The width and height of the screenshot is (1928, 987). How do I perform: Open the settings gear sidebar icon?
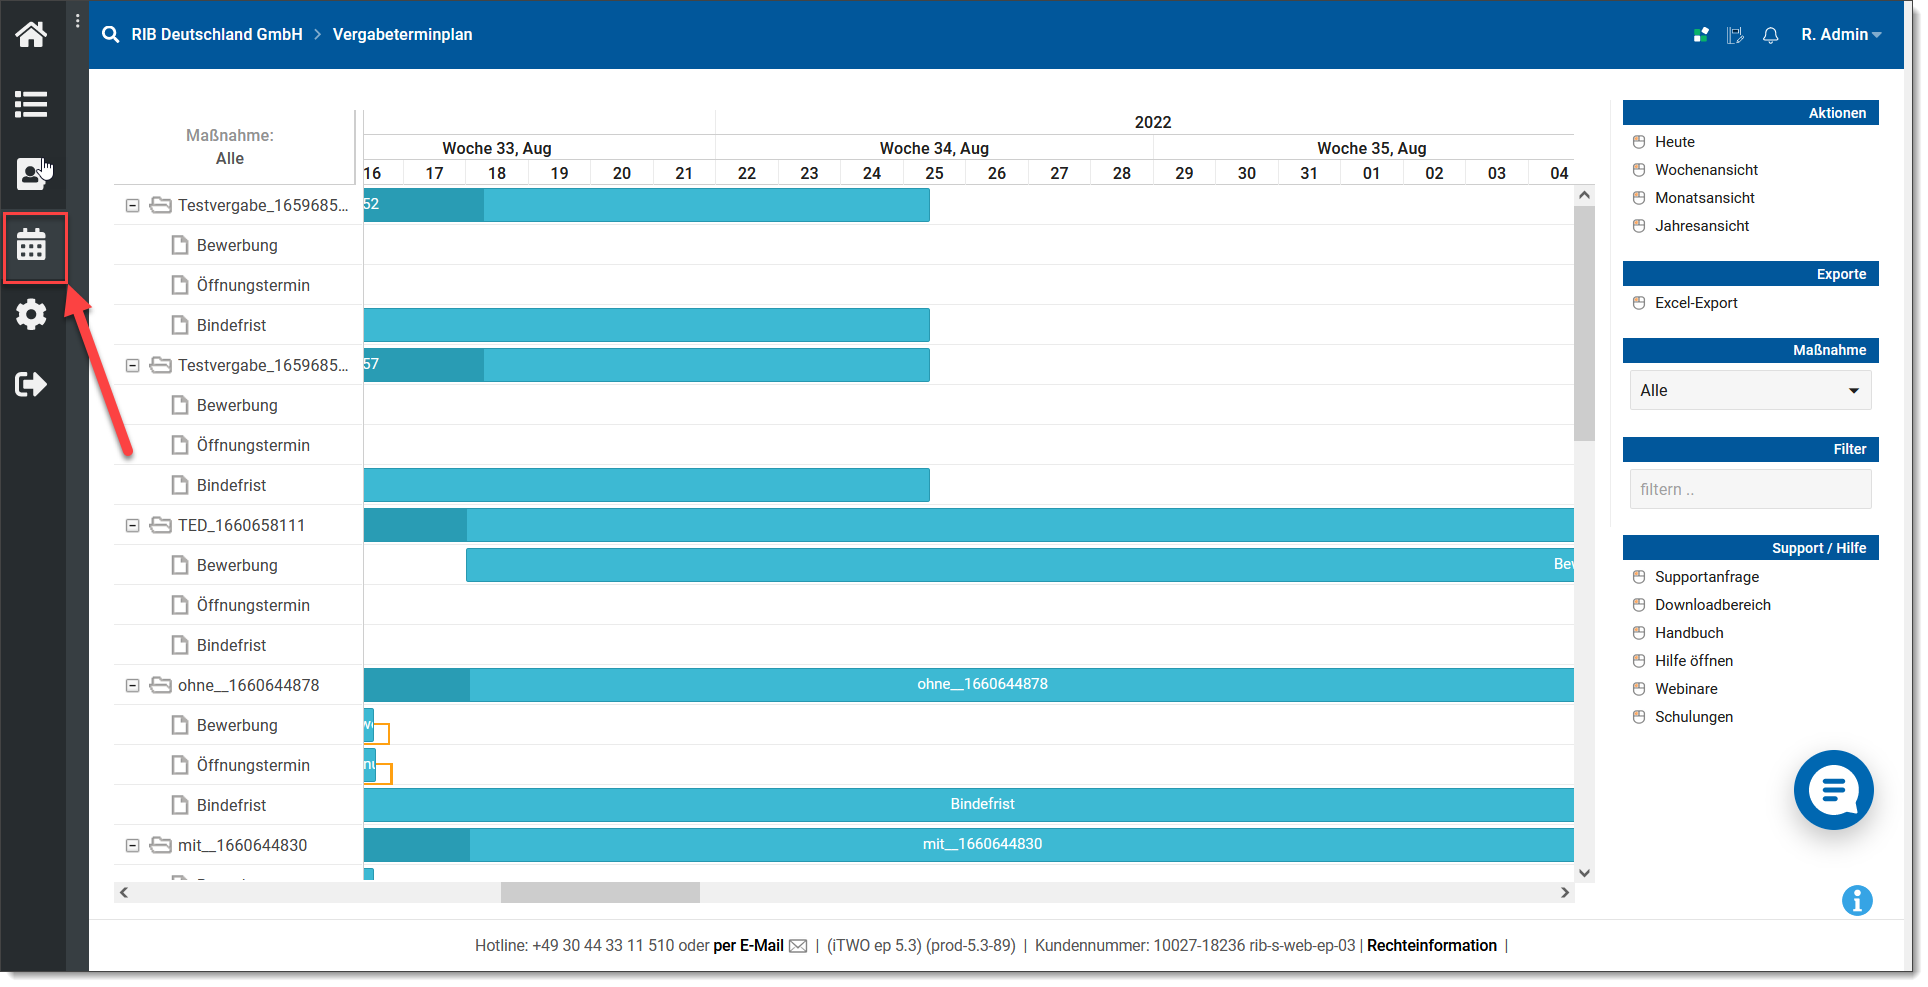pos(31,314)
